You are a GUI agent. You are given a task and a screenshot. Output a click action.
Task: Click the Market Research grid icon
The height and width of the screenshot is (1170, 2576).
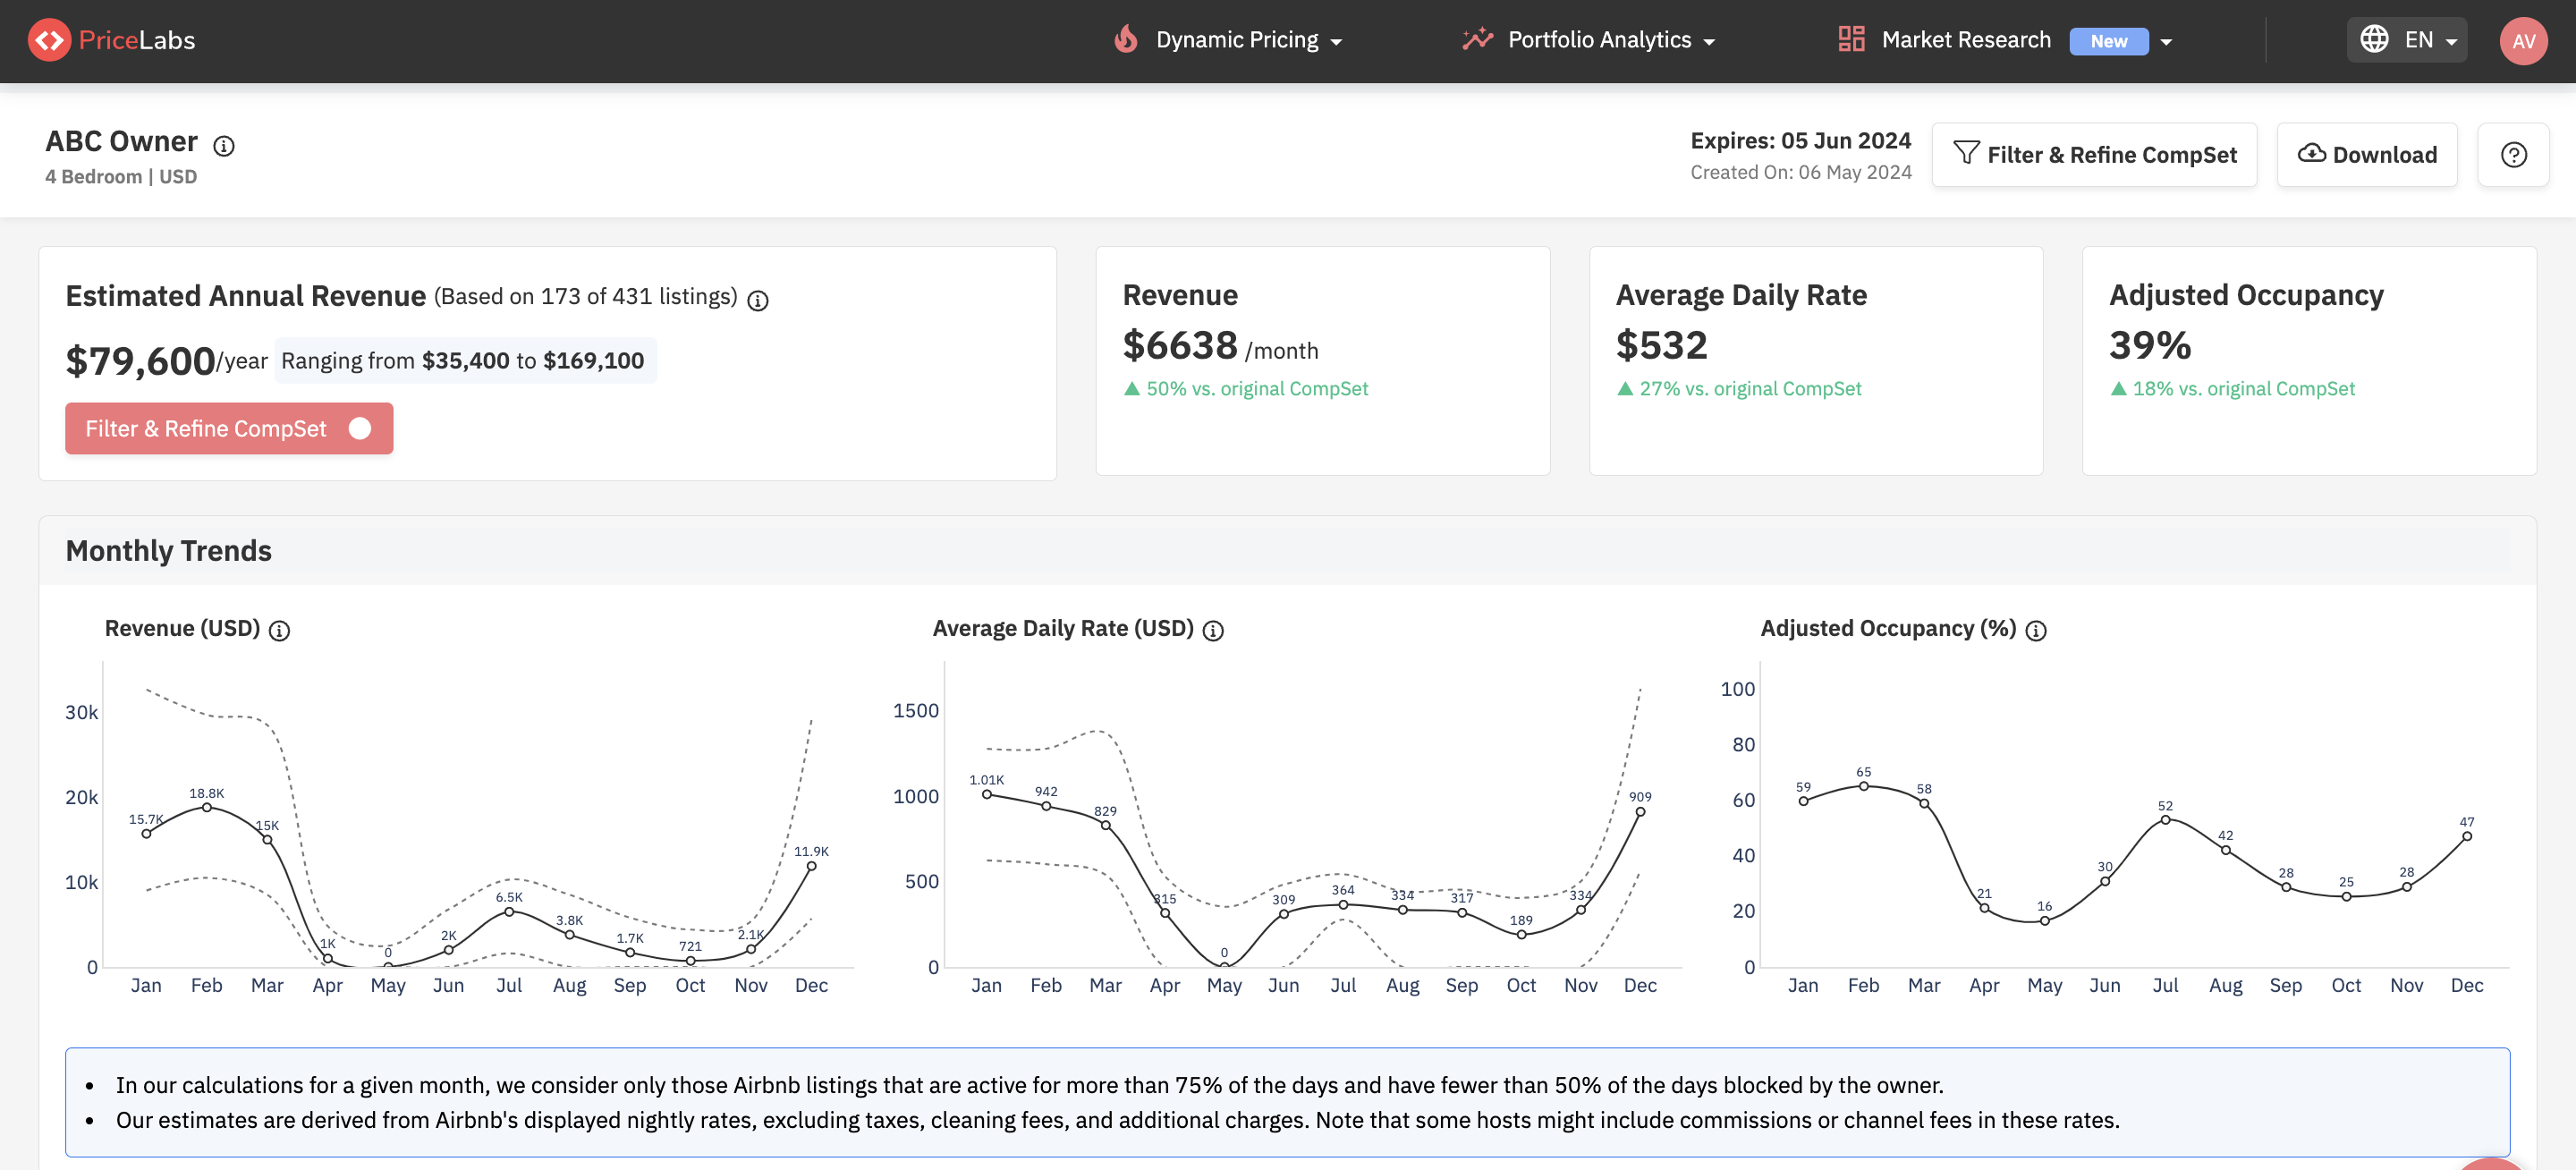(1853, 39)
